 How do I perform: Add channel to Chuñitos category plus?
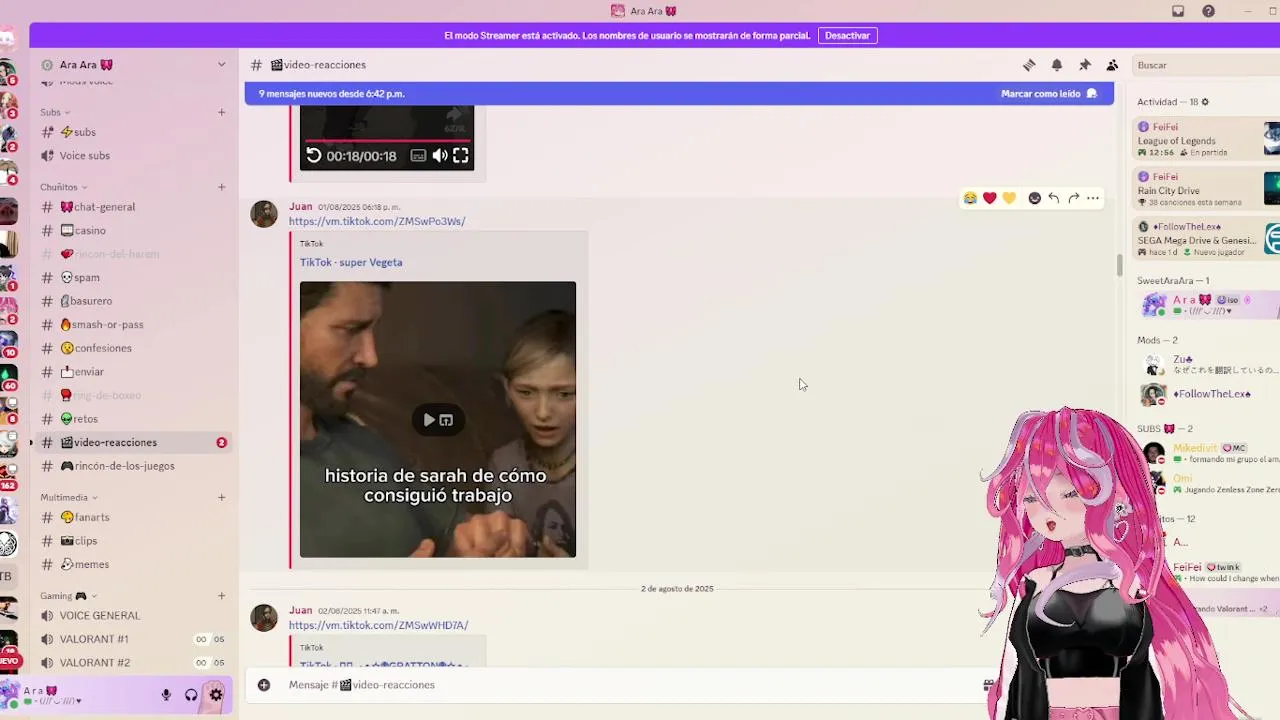(x=221, y=187)
